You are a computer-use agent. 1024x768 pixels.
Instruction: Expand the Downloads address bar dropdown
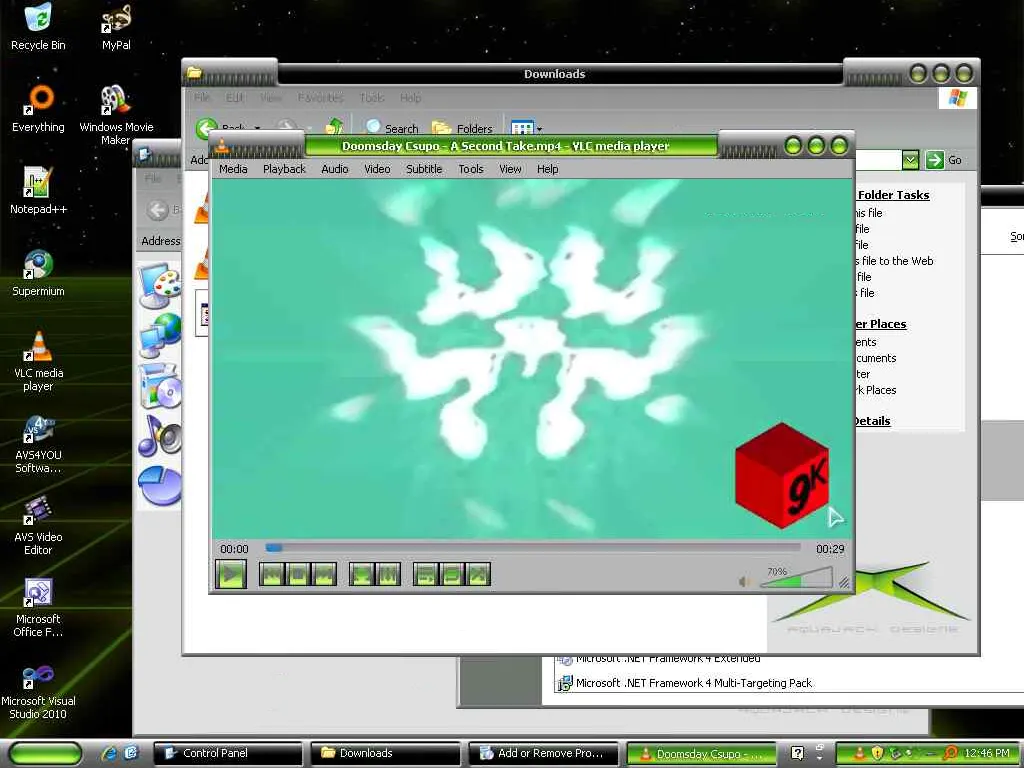tap(910, 160)
